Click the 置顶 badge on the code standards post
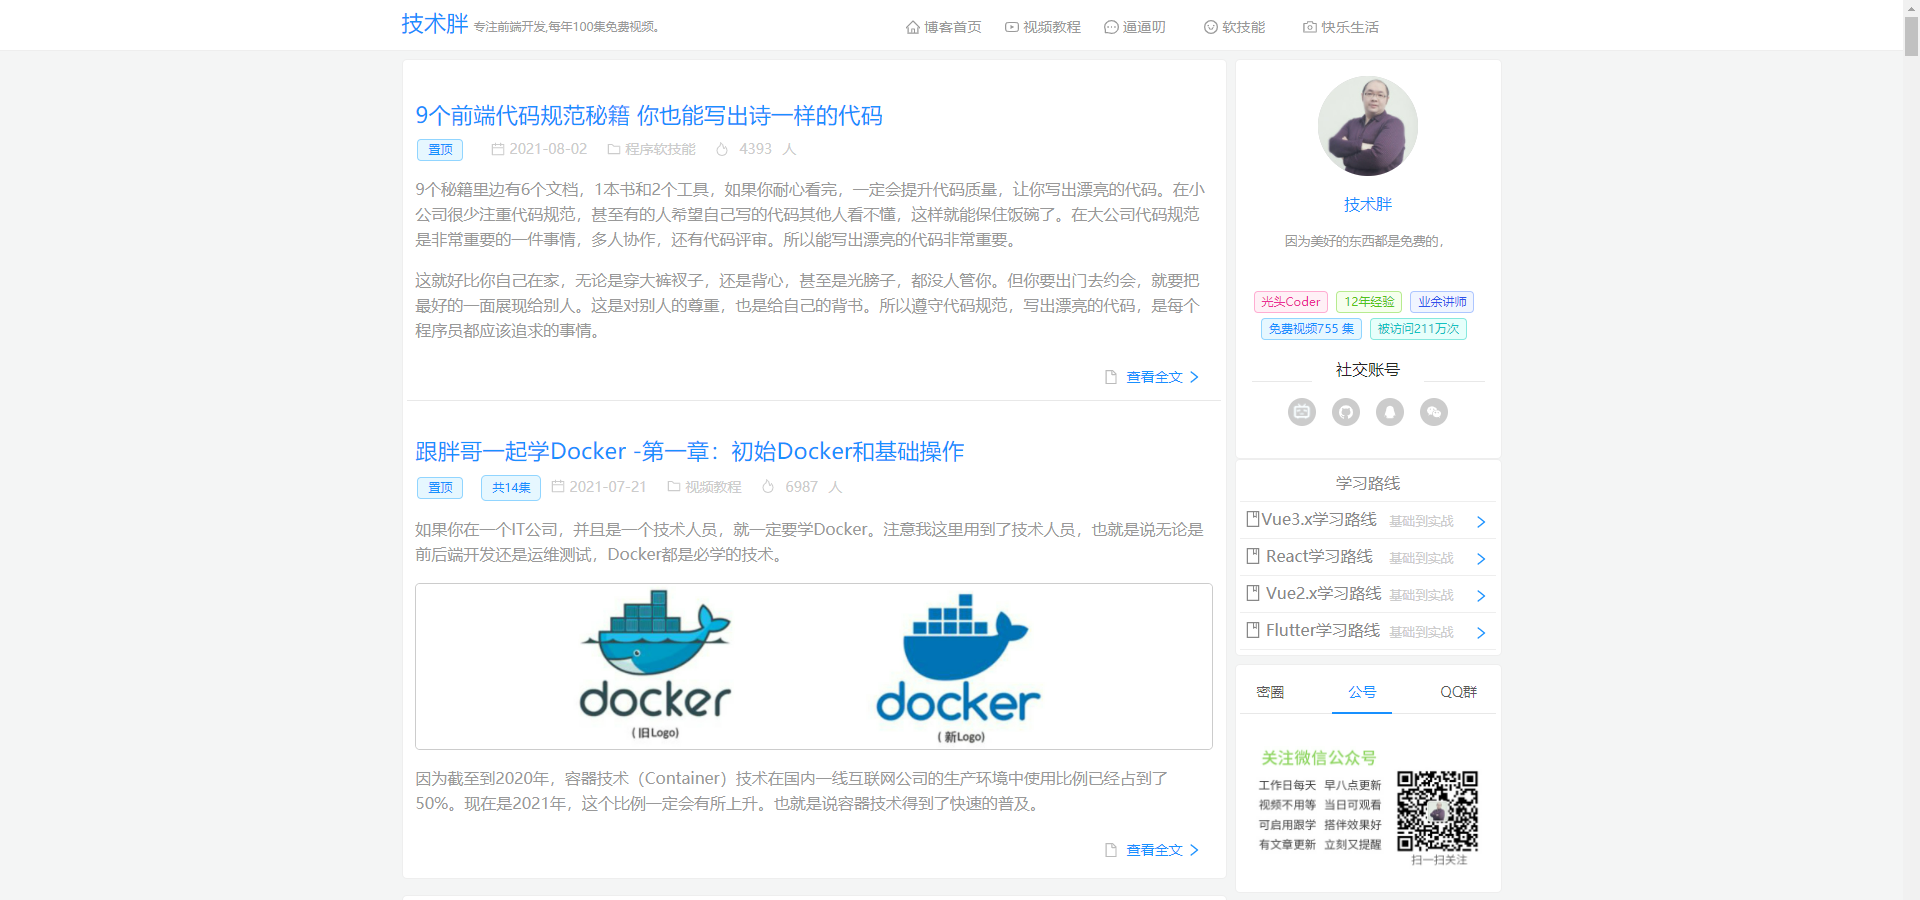 (x=440, y=150)
